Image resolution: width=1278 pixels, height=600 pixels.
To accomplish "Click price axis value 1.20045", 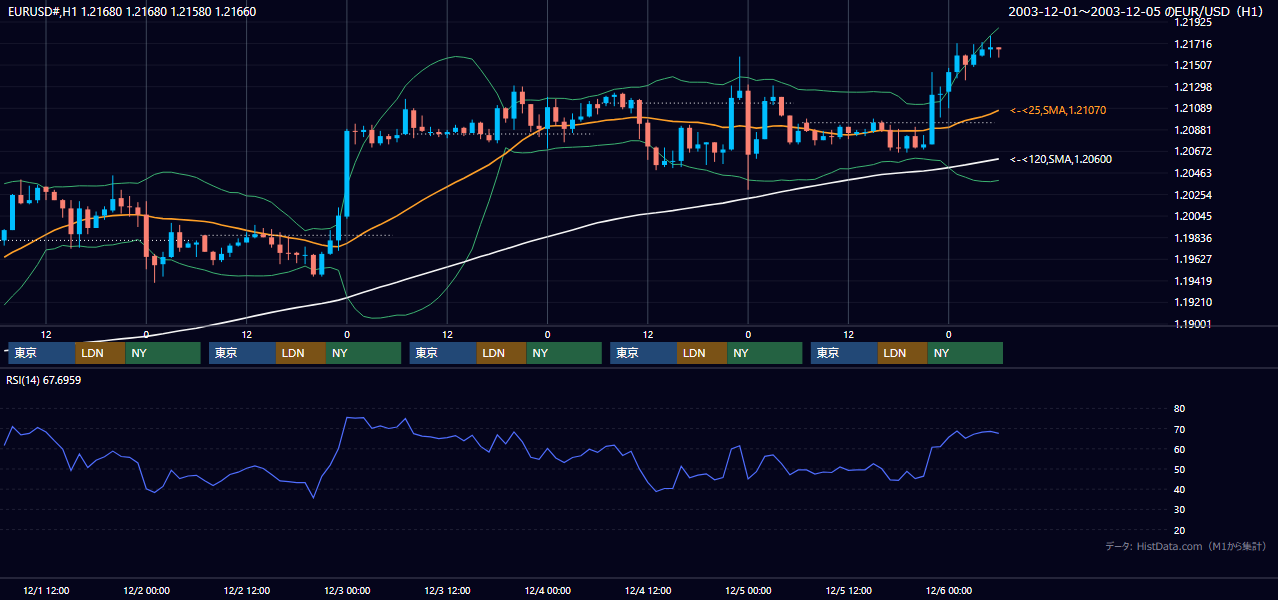I will (x=1193, y=216).
